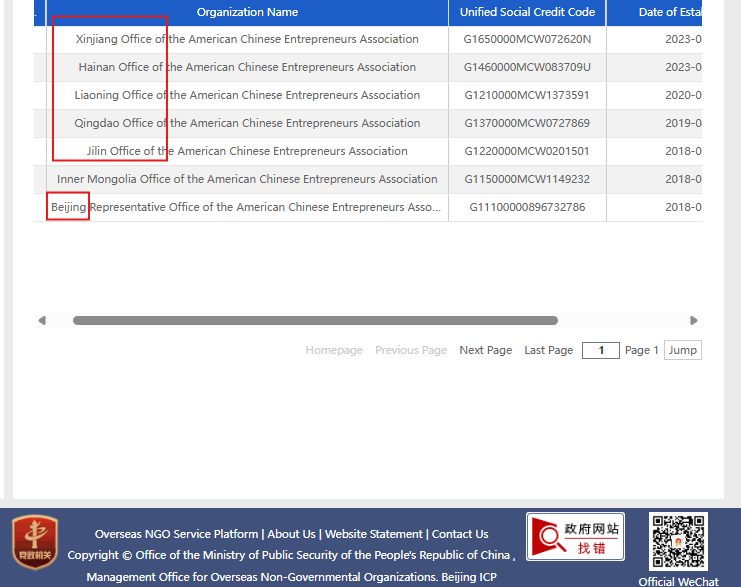Click the page number input field
Image resolution: width=741 pixels, height=587 pixels.
(x=601, y=350)
